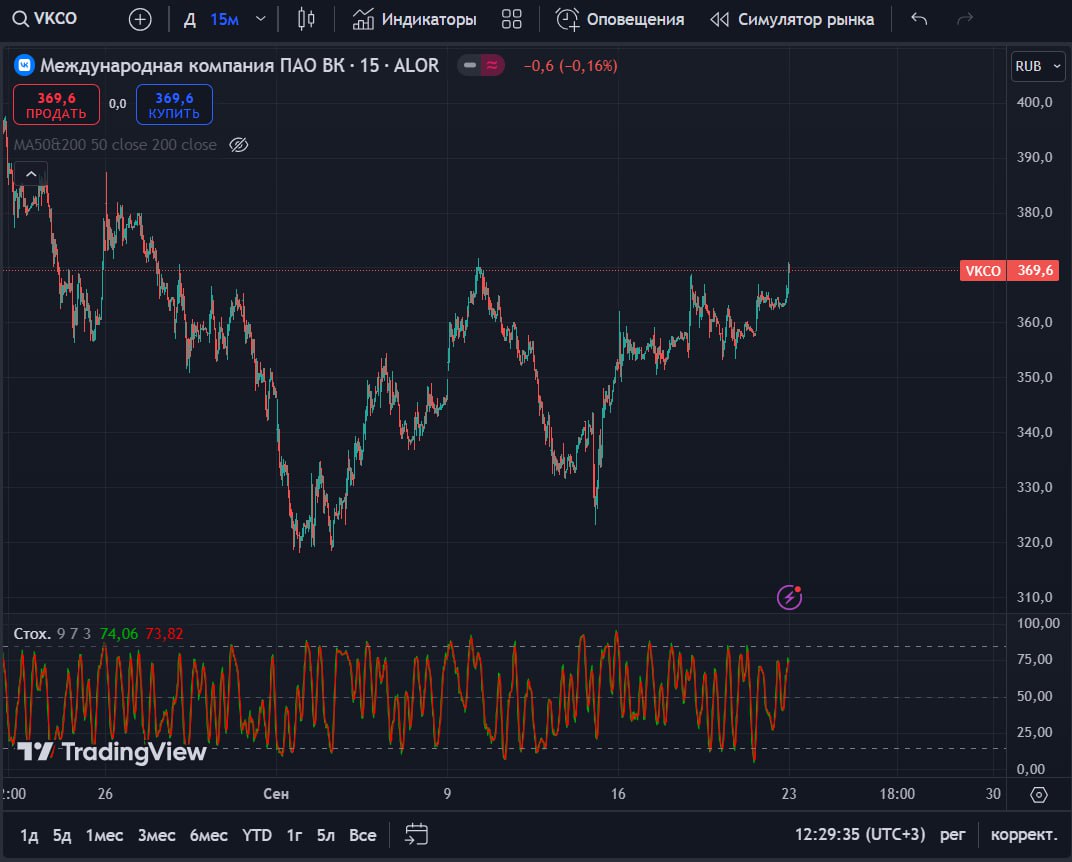Add symbol to compare with plus icon
Viewport: 1072px width, 862px height.
140,19
